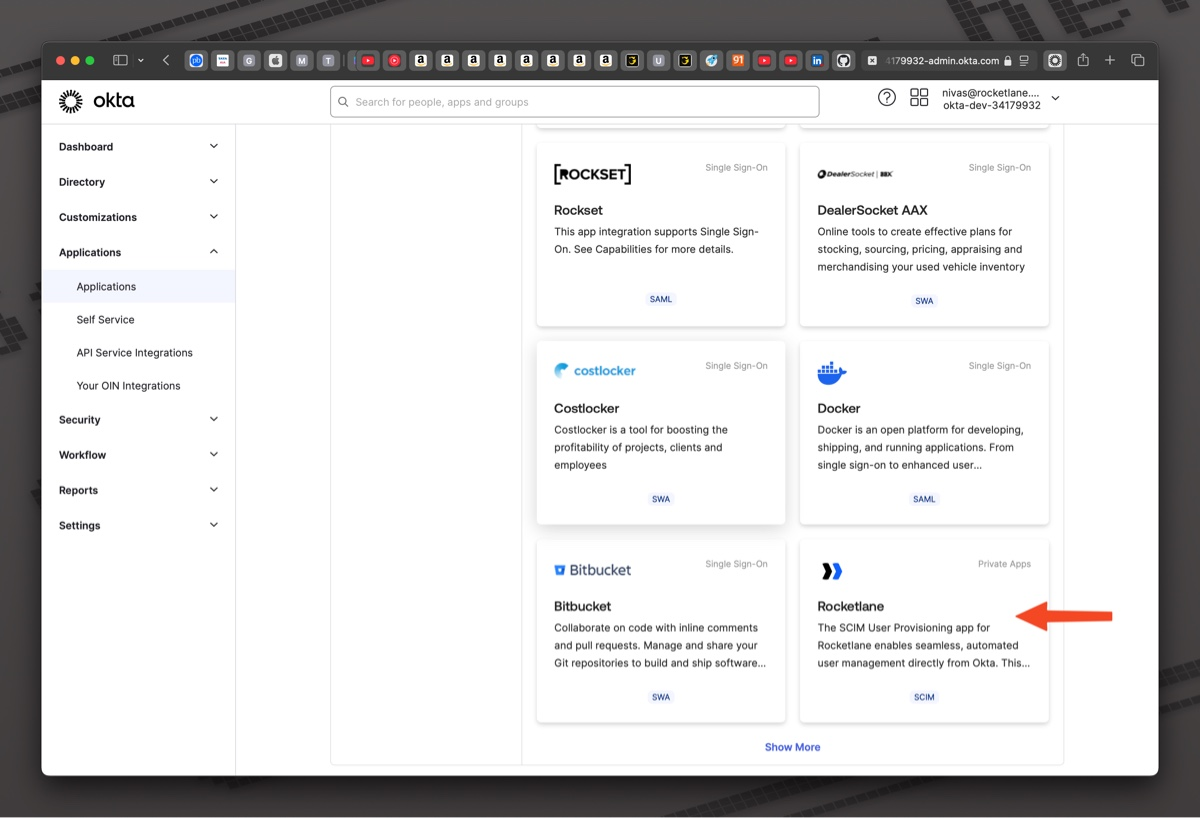Click the Rocketlane logo icon
Screen dimensions: 1200x818
point(832,571)
